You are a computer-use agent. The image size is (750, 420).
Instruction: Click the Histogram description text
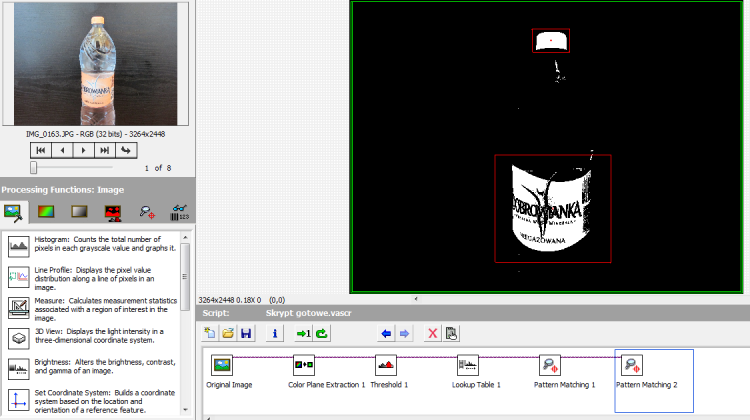[x=105, y=243]
